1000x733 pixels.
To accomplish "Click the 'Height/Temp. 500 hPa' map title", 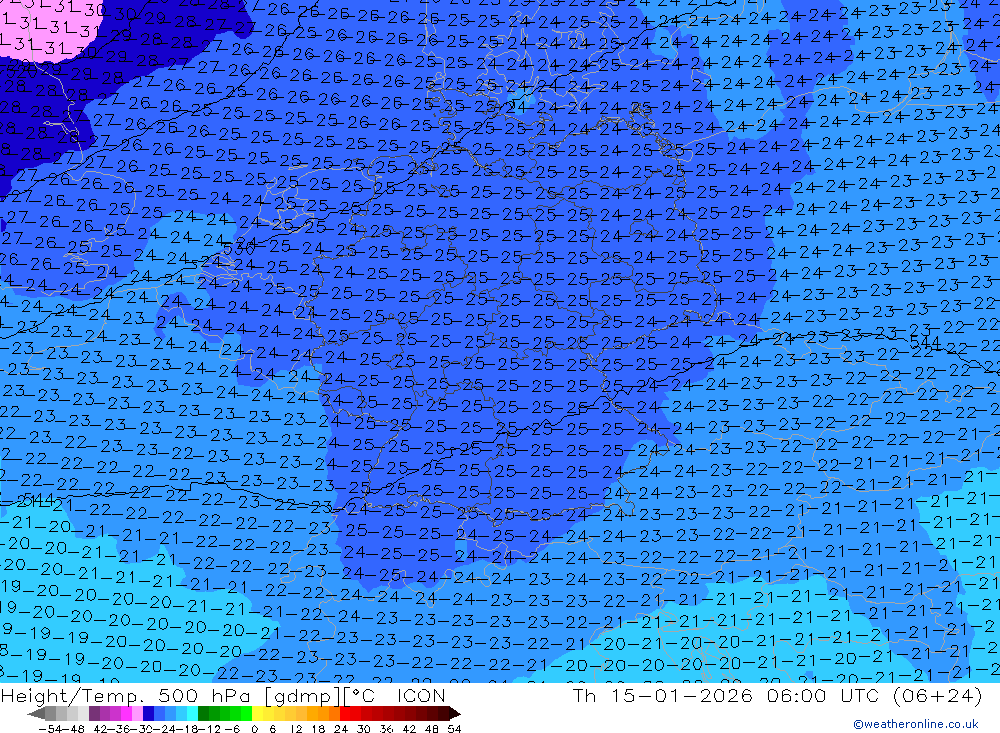I will [x=126, y=695].
